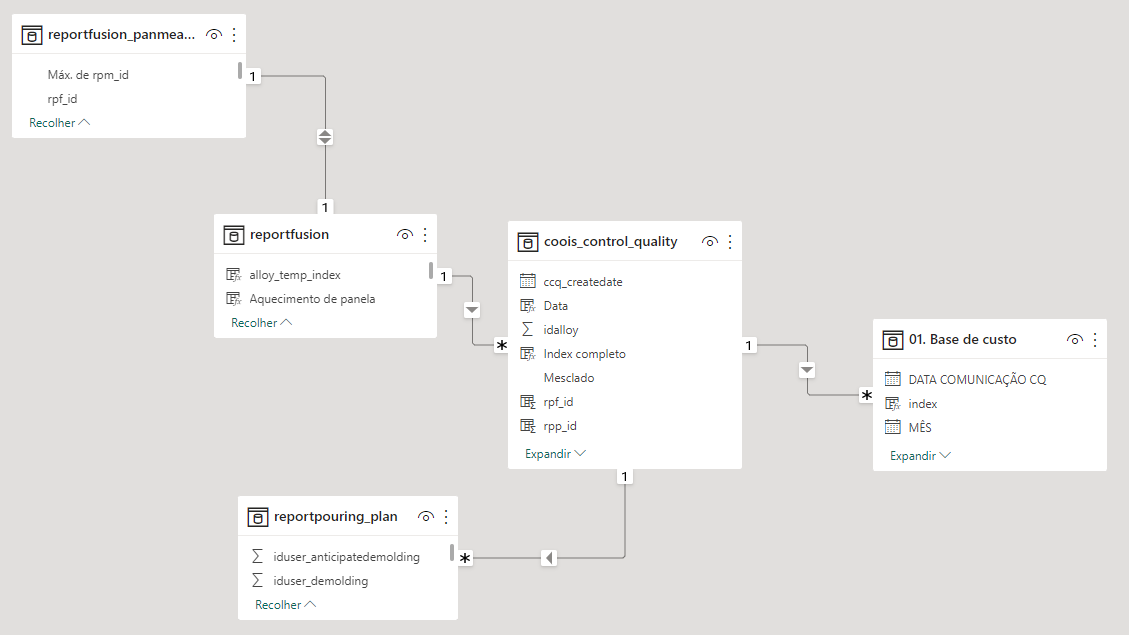Image resolution: width=1129 pixels, height=635 pixels.
Task: Select the alloy_temp_index field
Action: (294, 275)
